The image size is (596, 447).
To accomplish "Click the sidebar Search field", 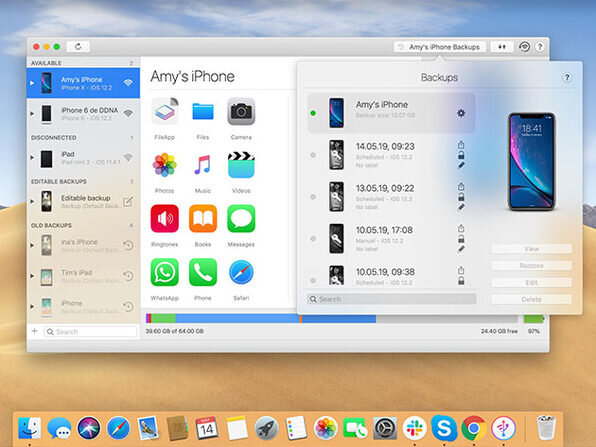I will coord(90,332).
